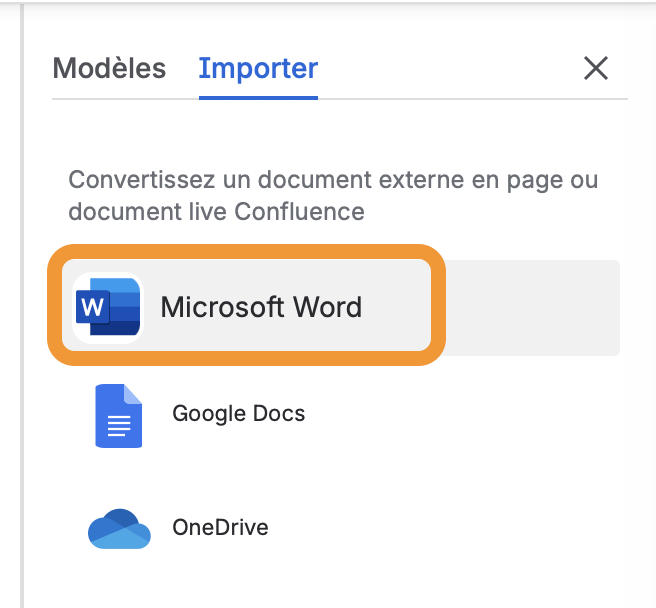Click the white lines on the Docs icon
The width and height of the screenshot is (656, 608).
tap(118, 426)
